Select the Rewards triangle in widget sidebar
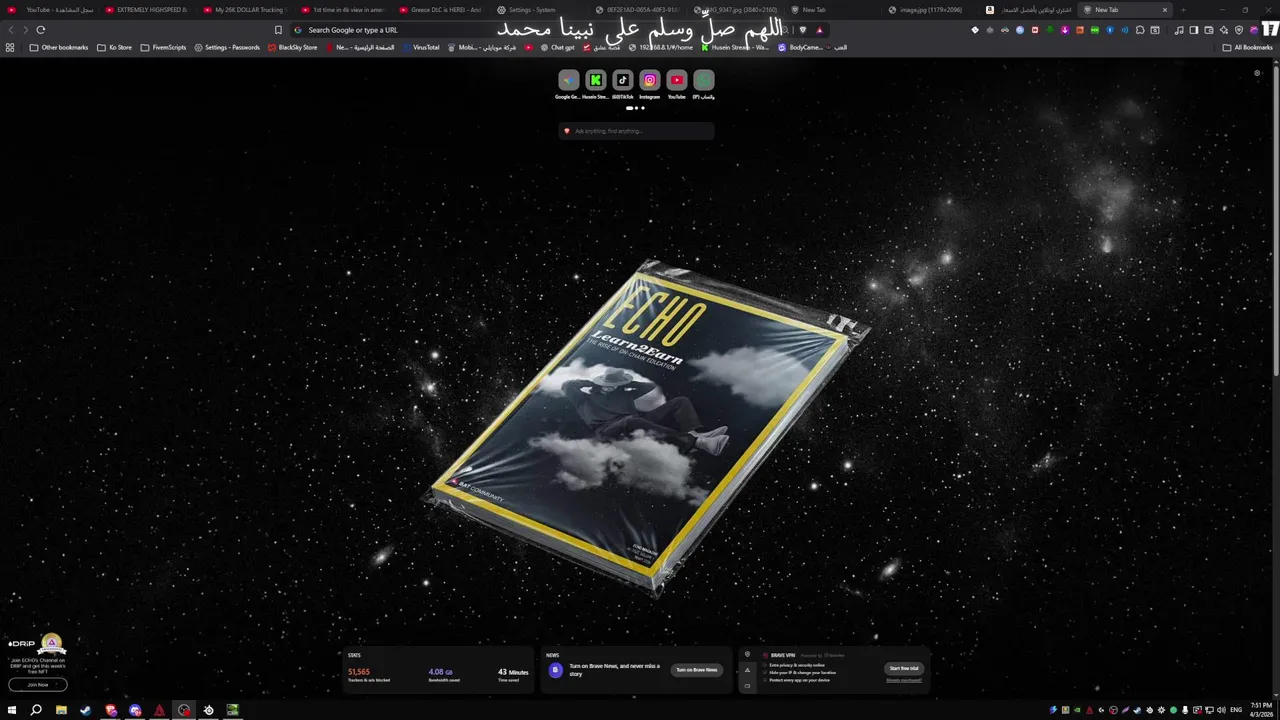Viewport: 1280px width, 720px height. pyautogui.click(x=747, y=670)
